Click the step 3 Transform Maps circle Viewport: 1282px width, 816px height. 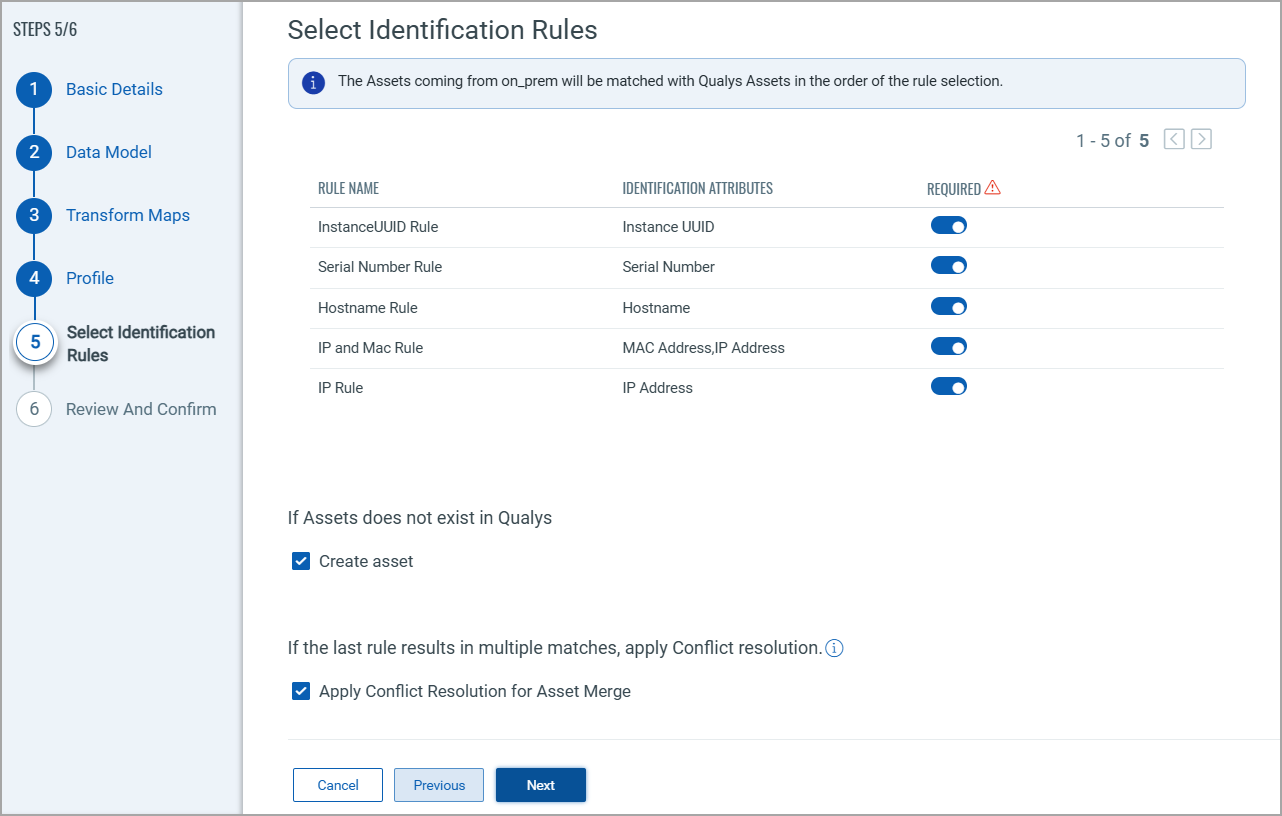pyautogui.click(x=33, y=215)
